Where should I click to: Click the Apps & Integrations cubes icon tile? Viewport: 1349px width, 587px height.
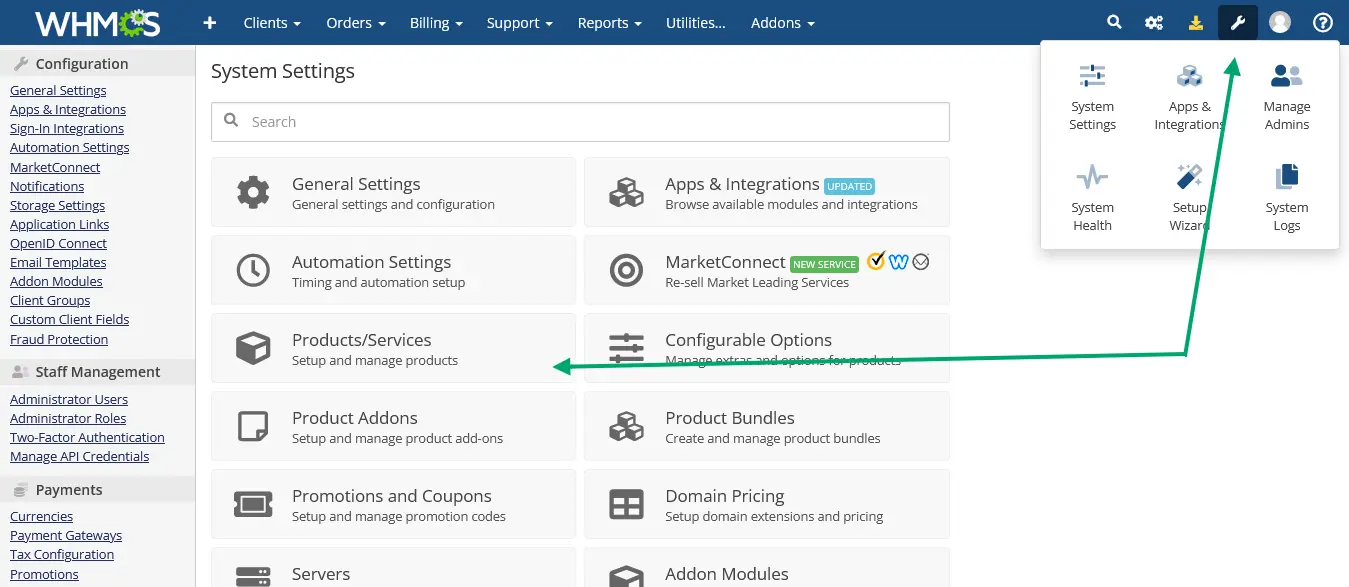[626, 192]
